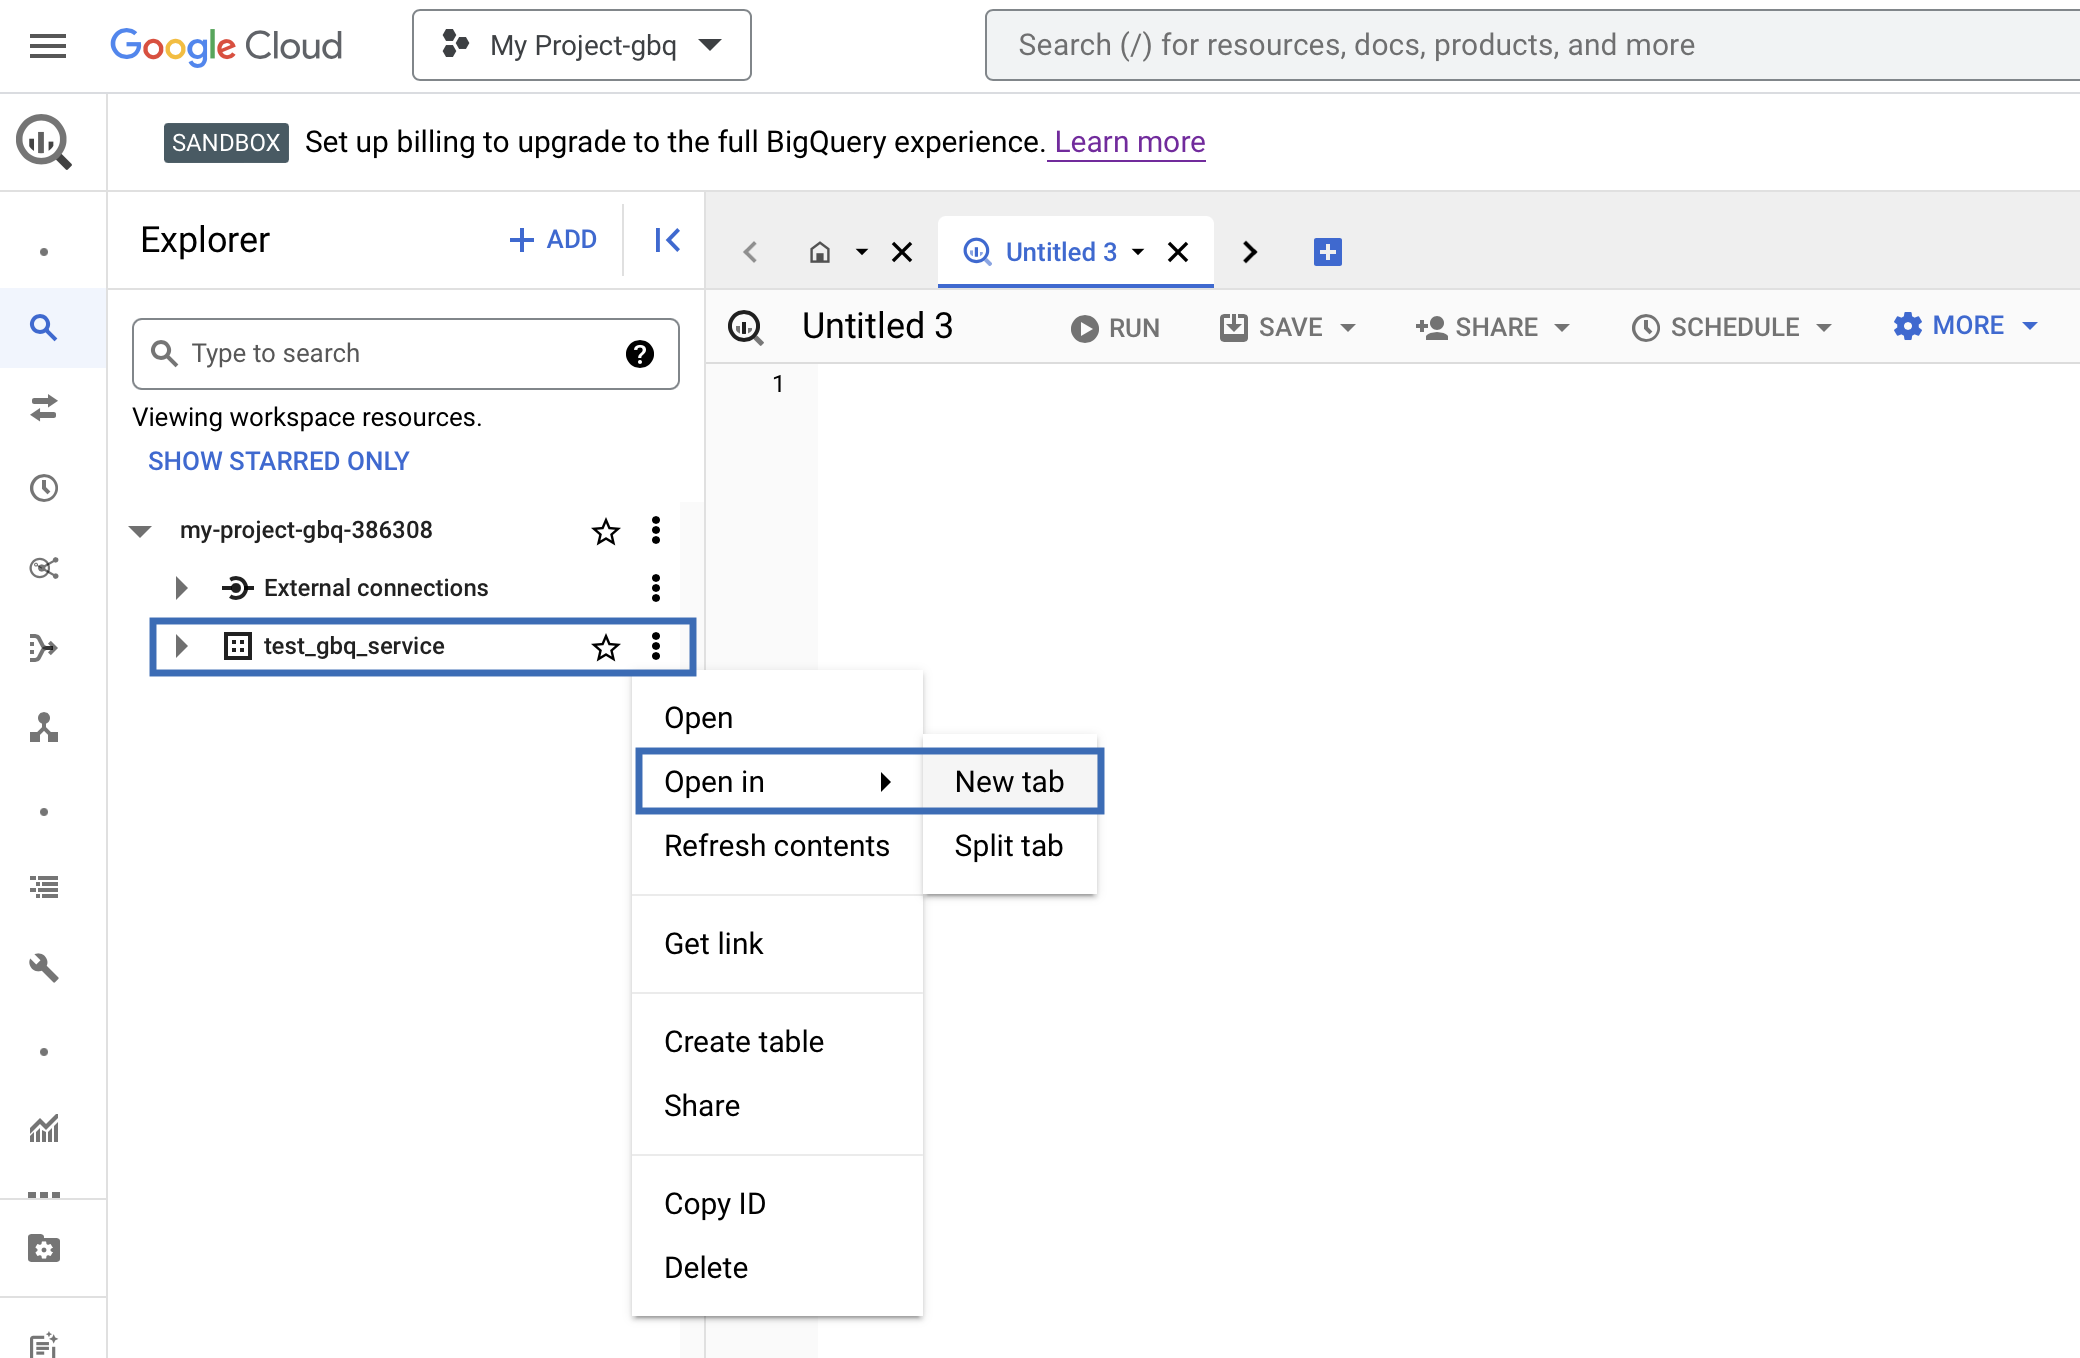Follow the Learn more billing link
The image size is (2080, 1358).
[1129, 142]
